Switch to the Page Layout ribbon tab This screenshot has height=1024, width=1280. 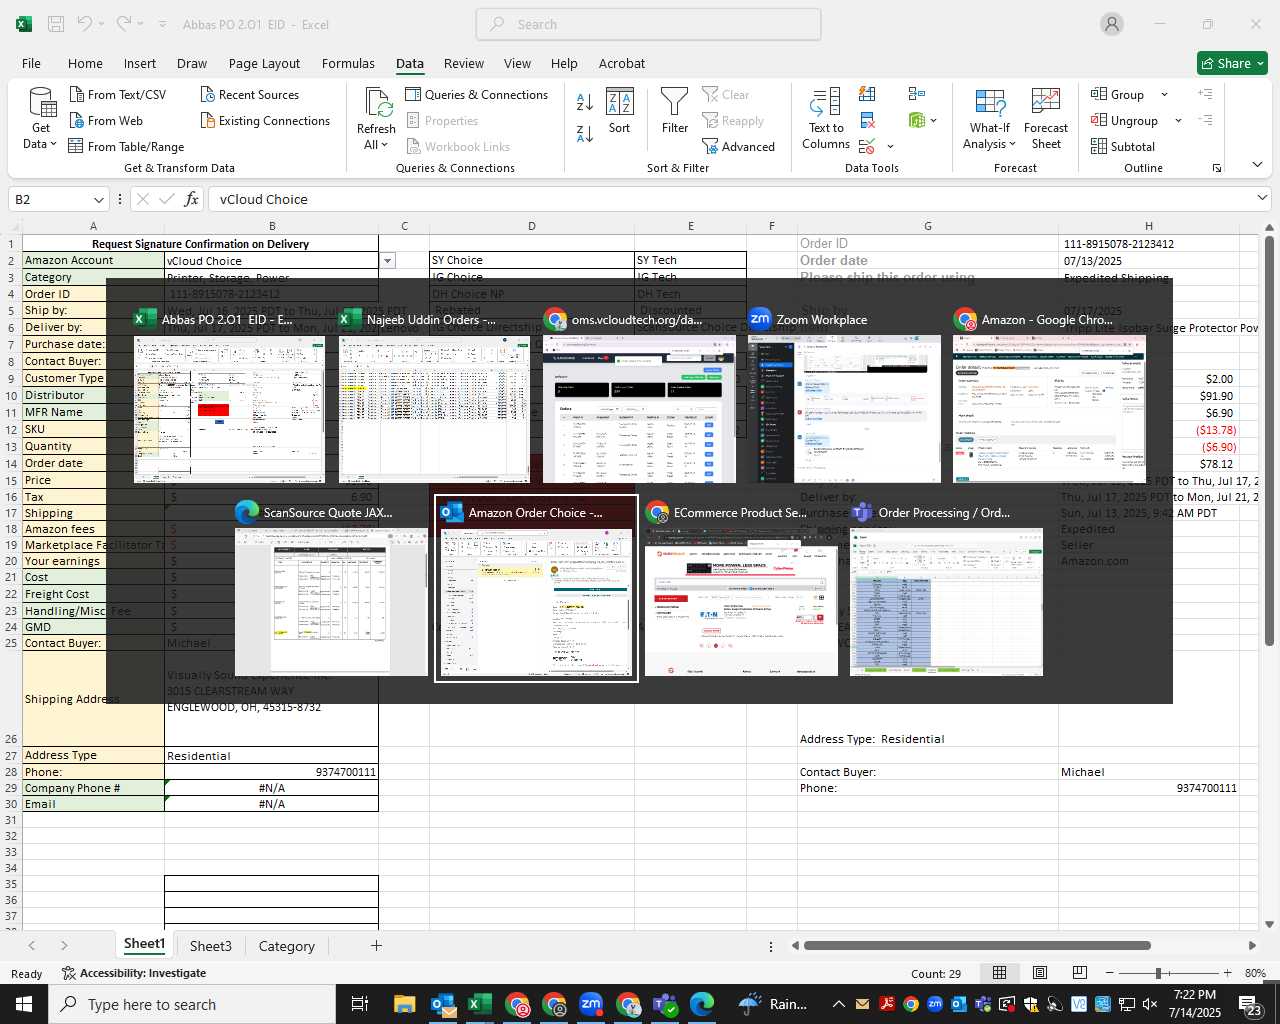(x=264, y=63)
